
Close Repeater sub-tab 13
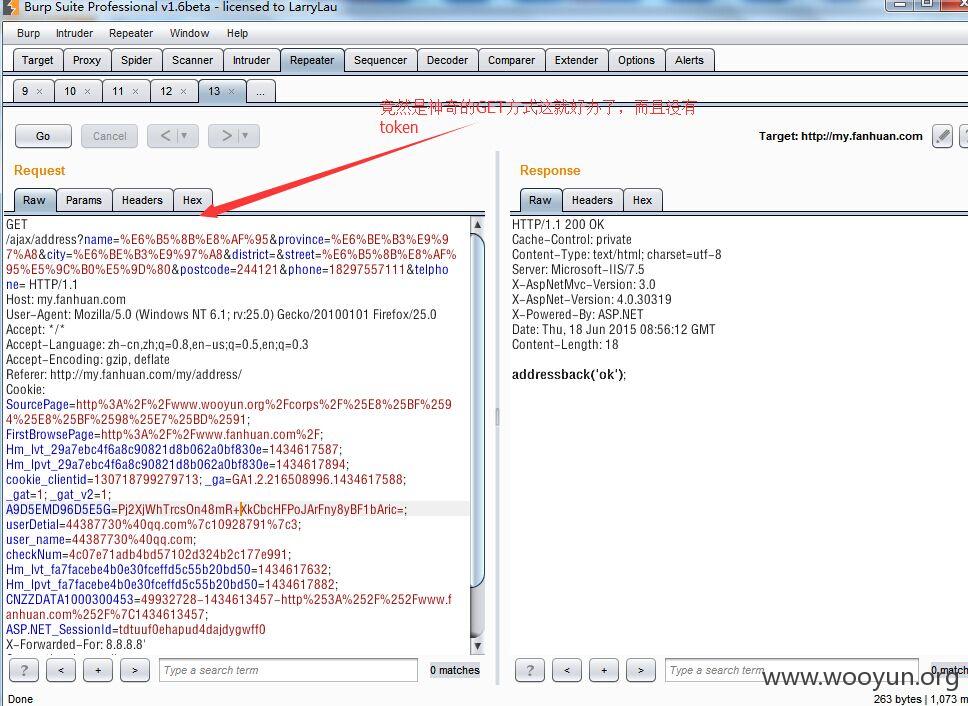click(232, 91)
